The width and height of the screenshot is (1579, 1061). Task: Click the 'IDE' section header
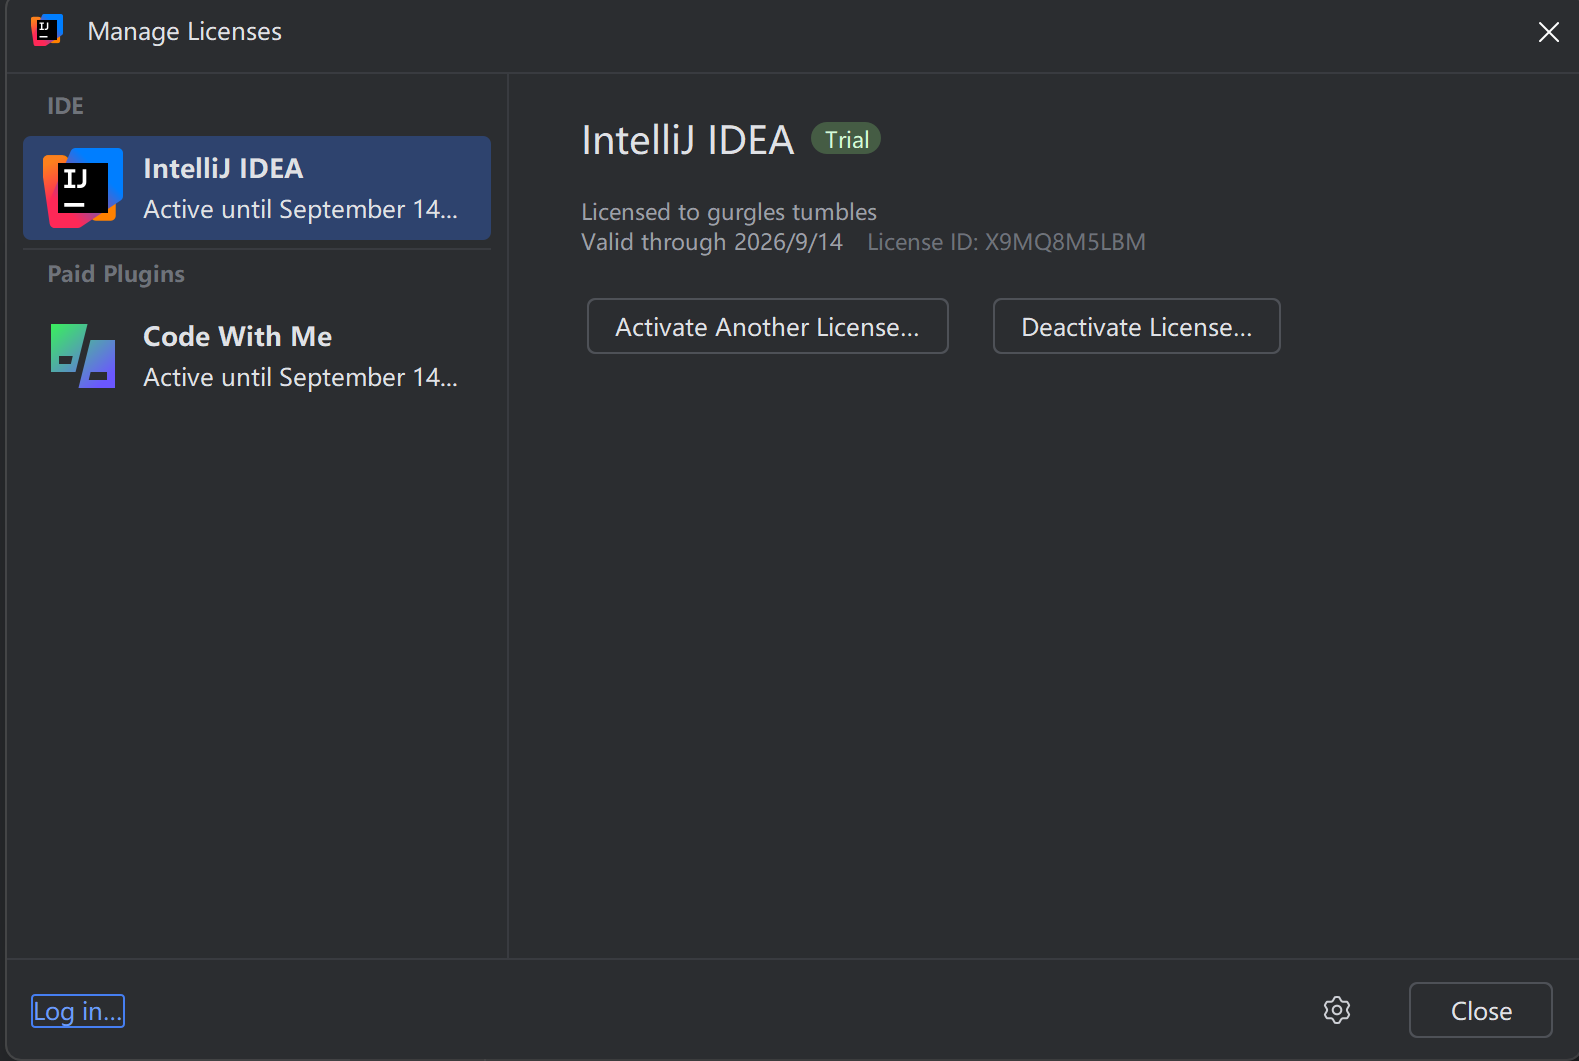tap(65, 105)
